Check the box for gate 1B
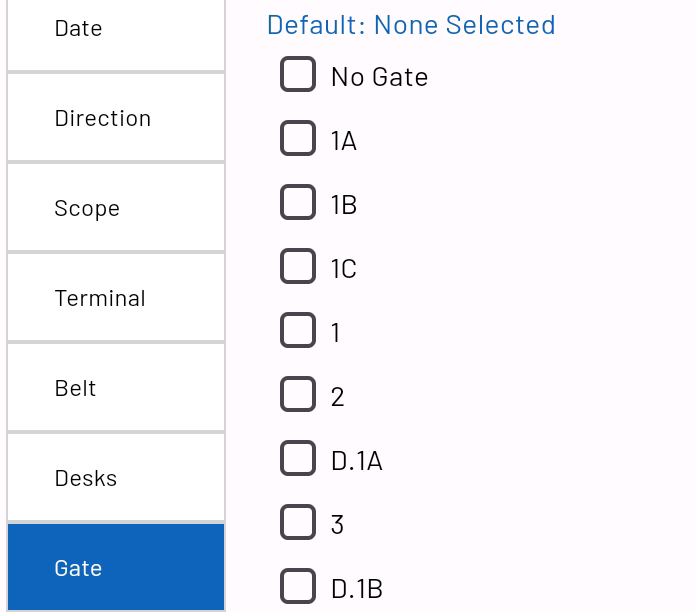696x612 pixels. pyautogui.click(x=298, y=202)
